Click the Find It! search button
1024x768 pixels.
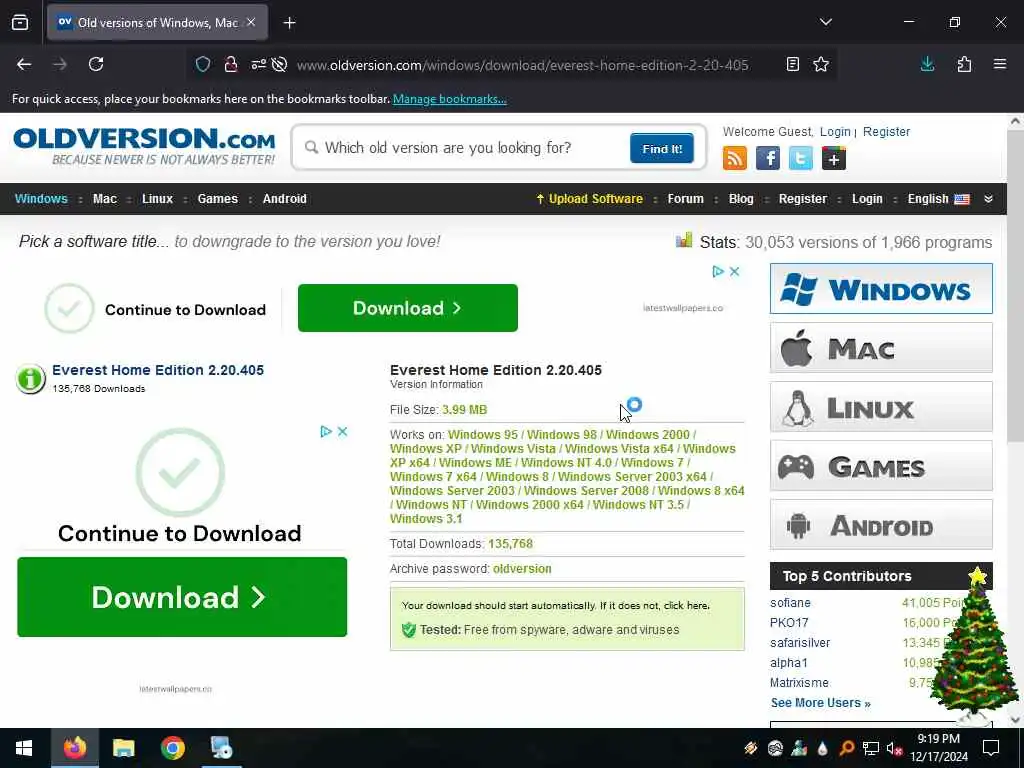(x=662, y=148)
